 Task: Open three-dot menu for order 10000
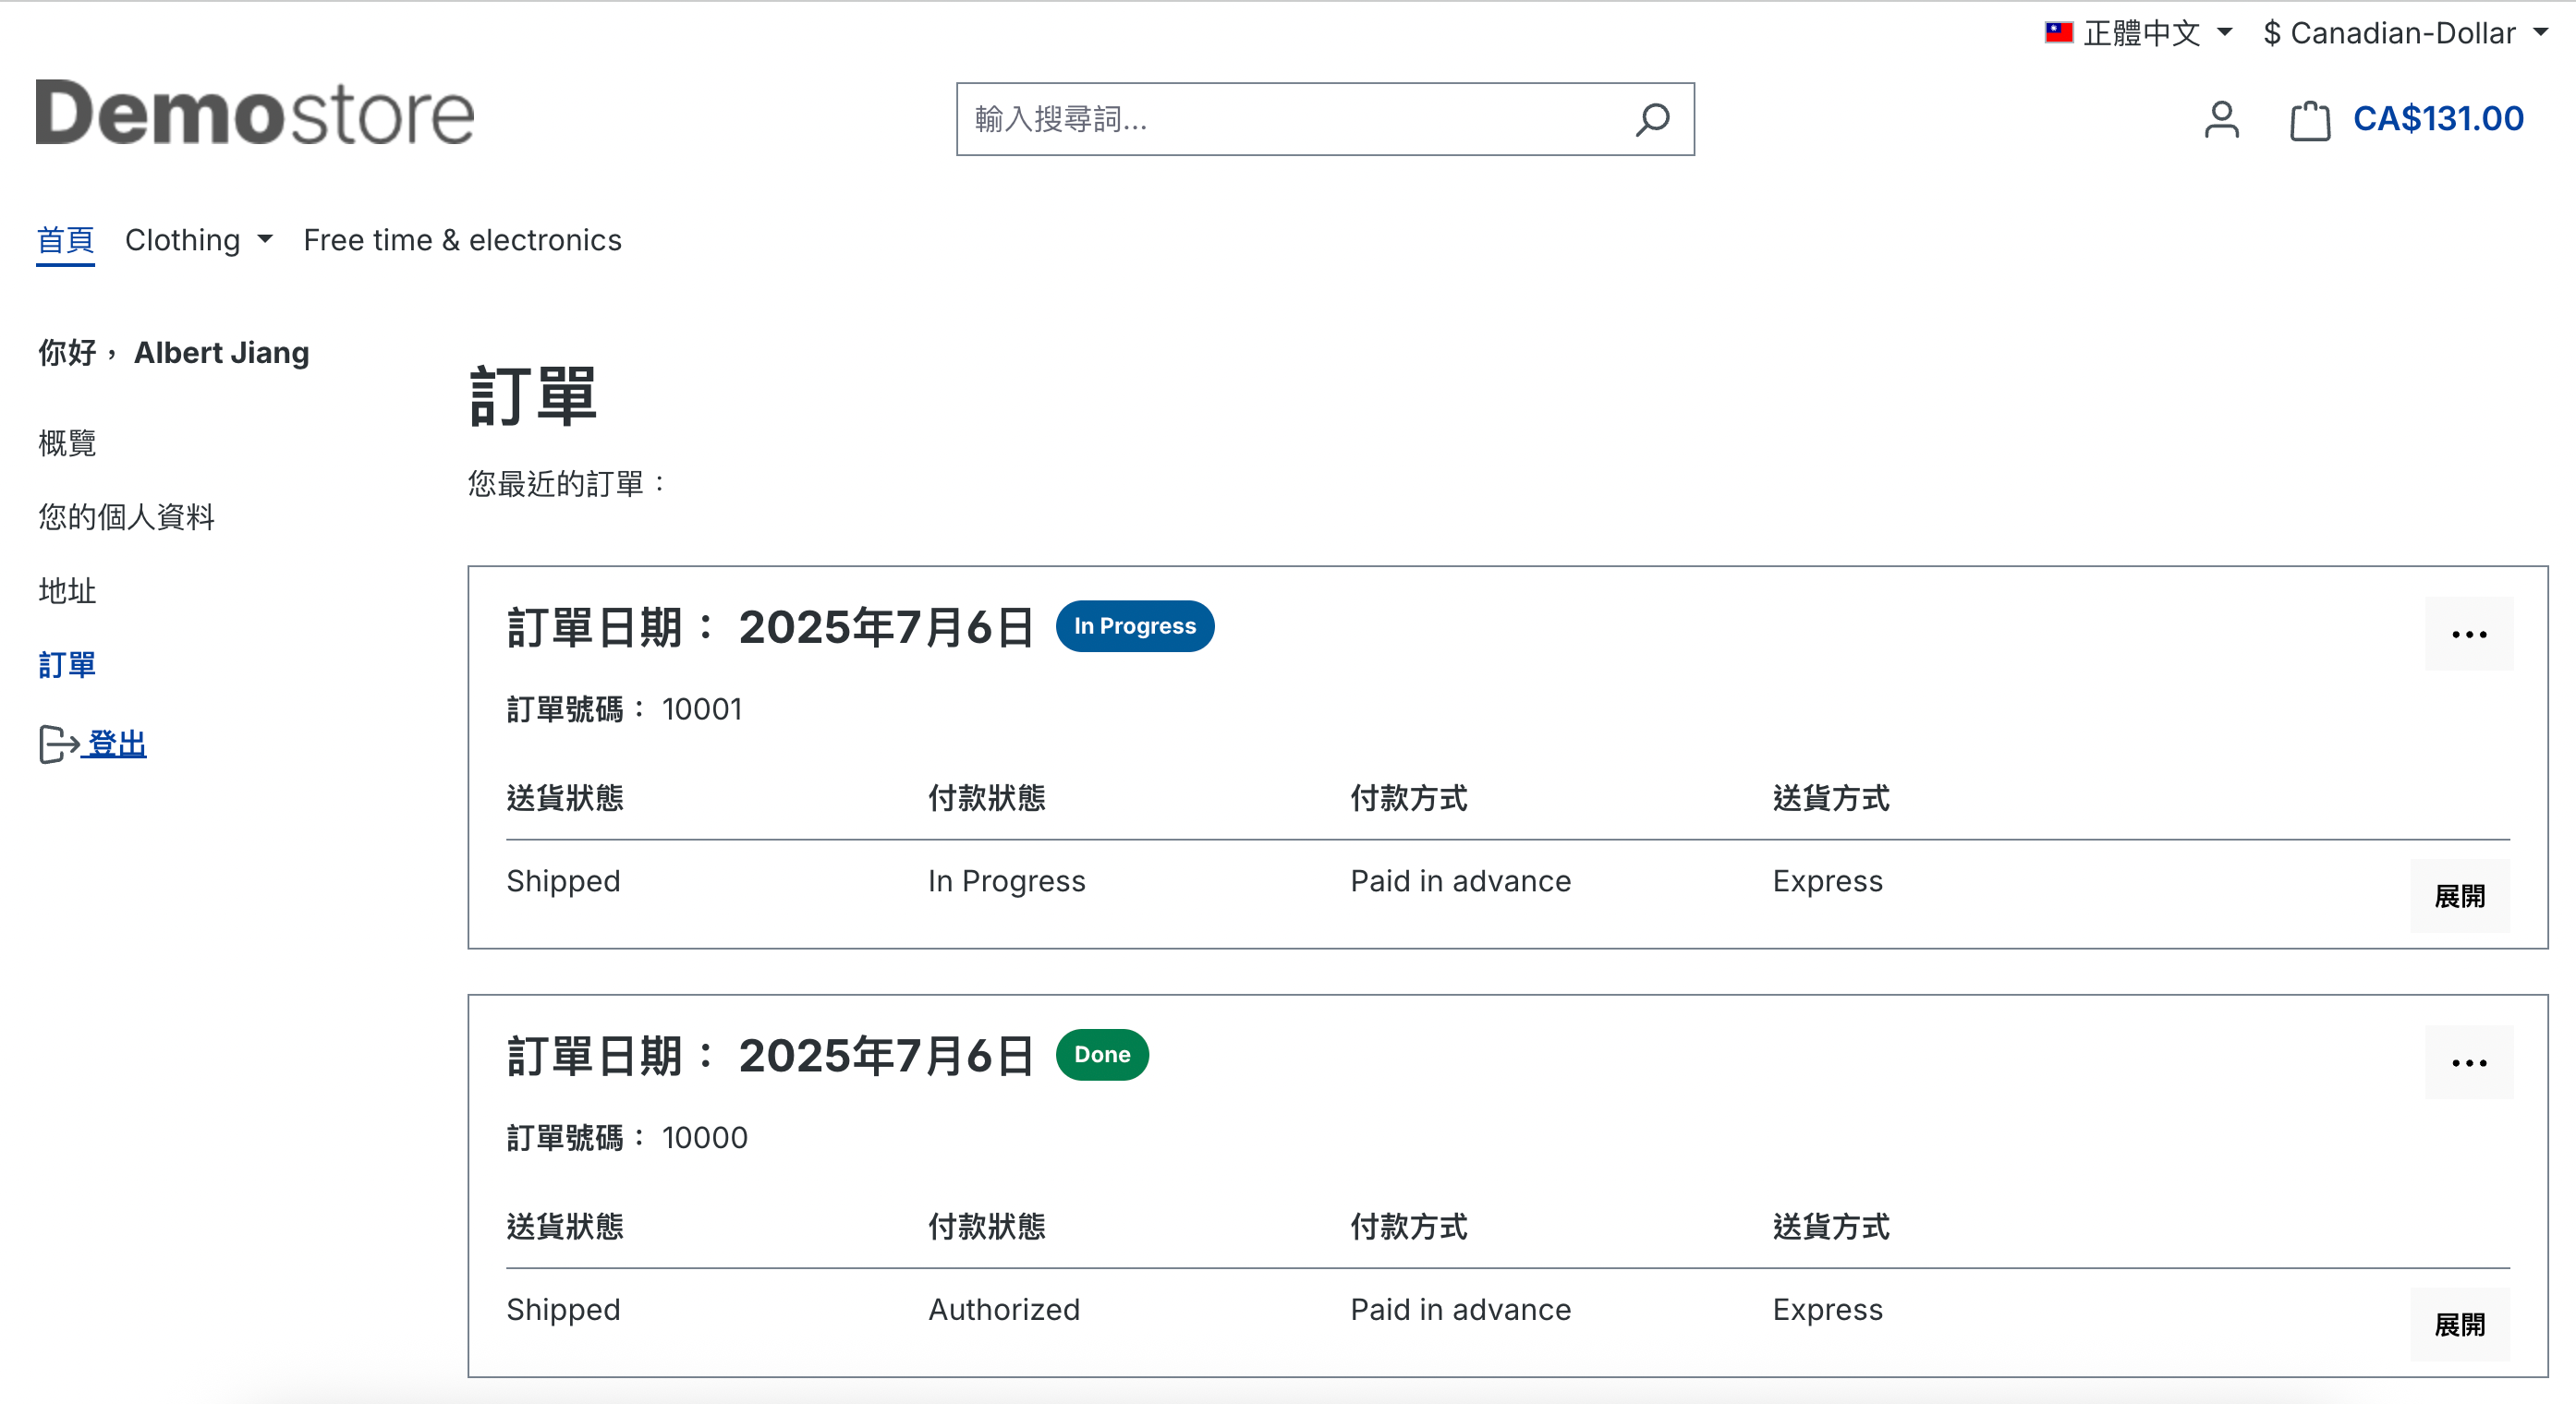click(2469, 1062)
